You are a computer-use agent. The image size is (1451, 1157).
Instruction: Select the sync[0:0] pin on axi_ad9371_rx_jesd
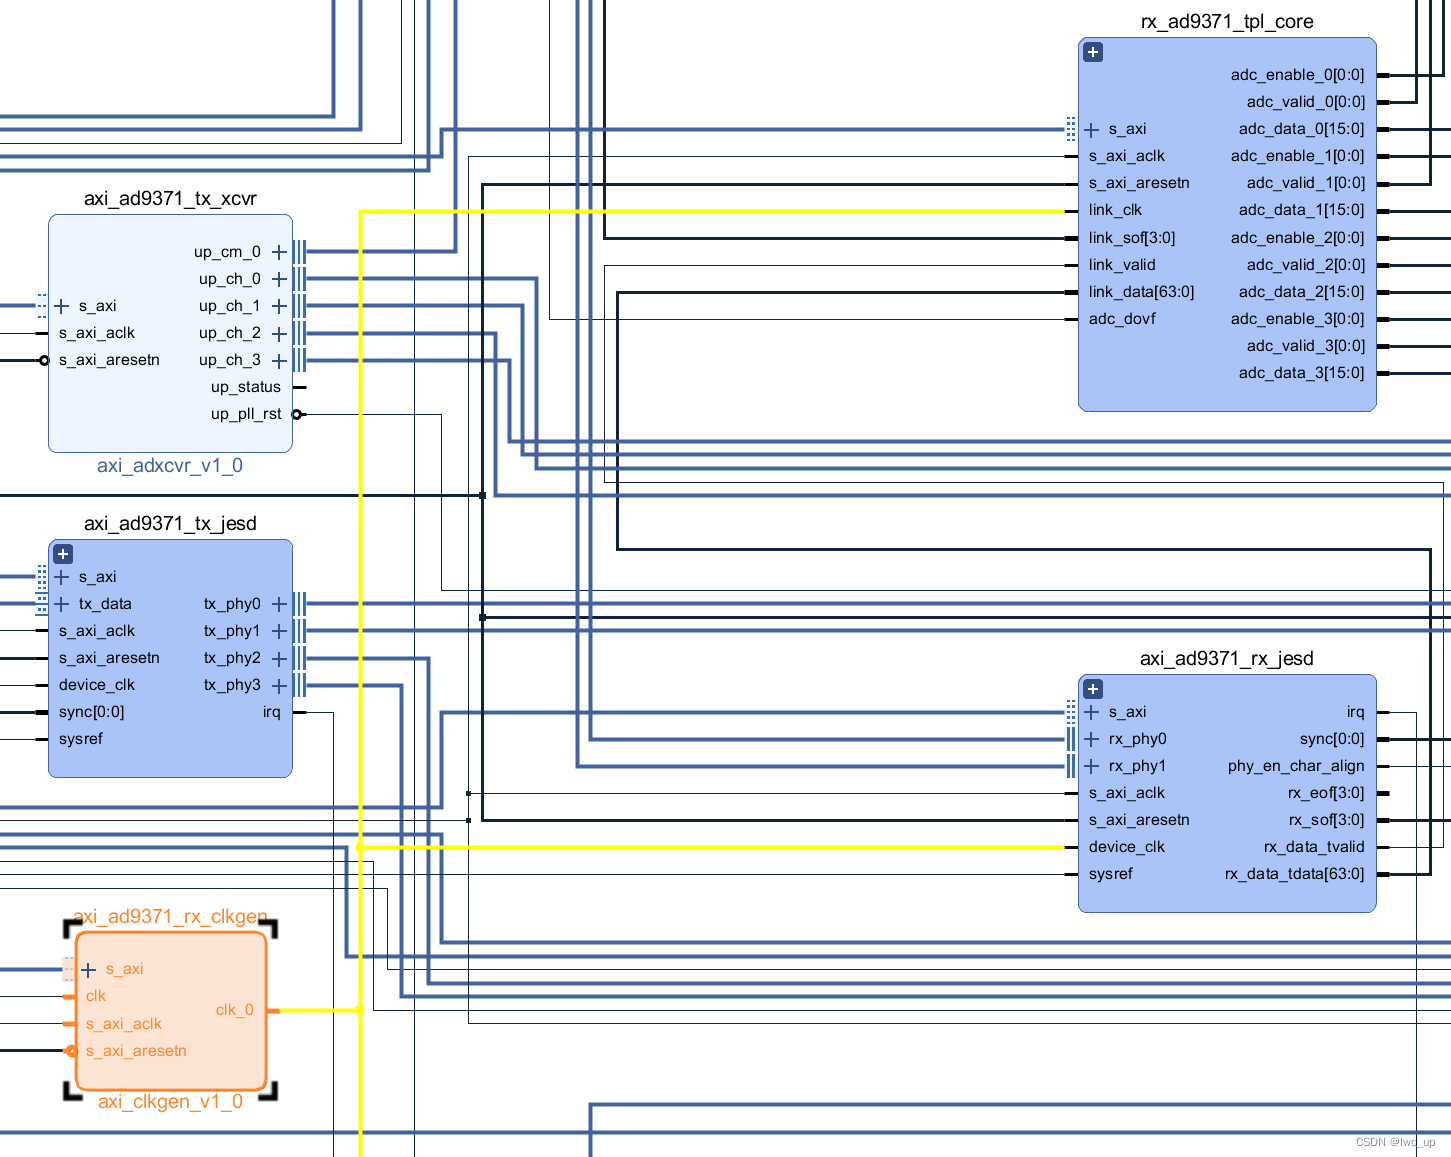tap(1332, 739)
